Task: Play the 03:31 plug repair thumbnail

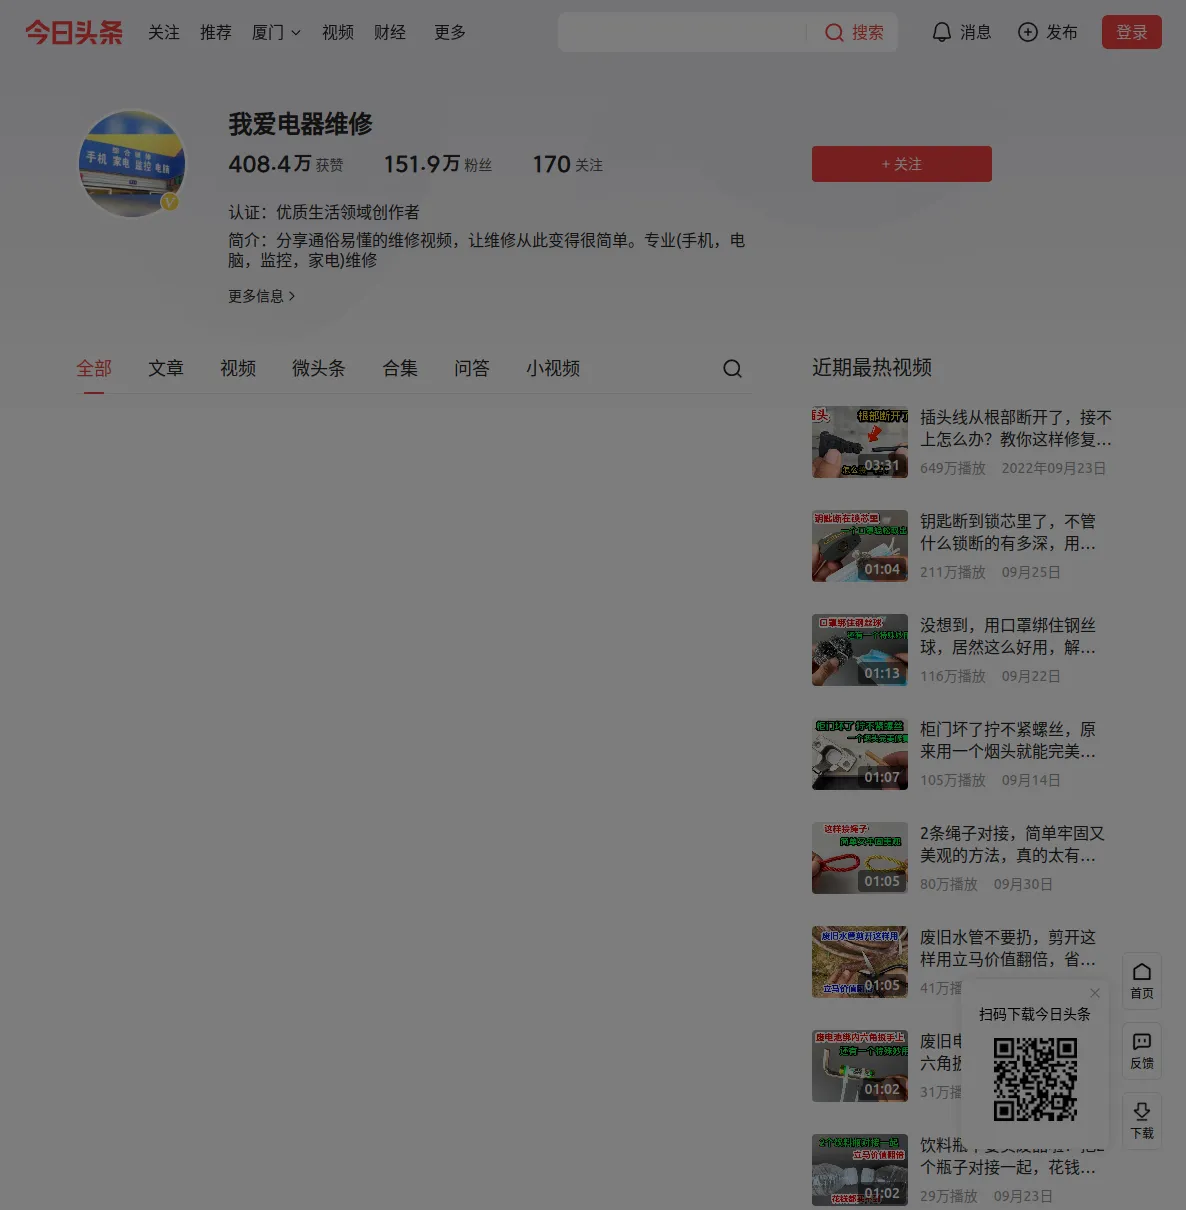Action: click(x=860, y=442)
